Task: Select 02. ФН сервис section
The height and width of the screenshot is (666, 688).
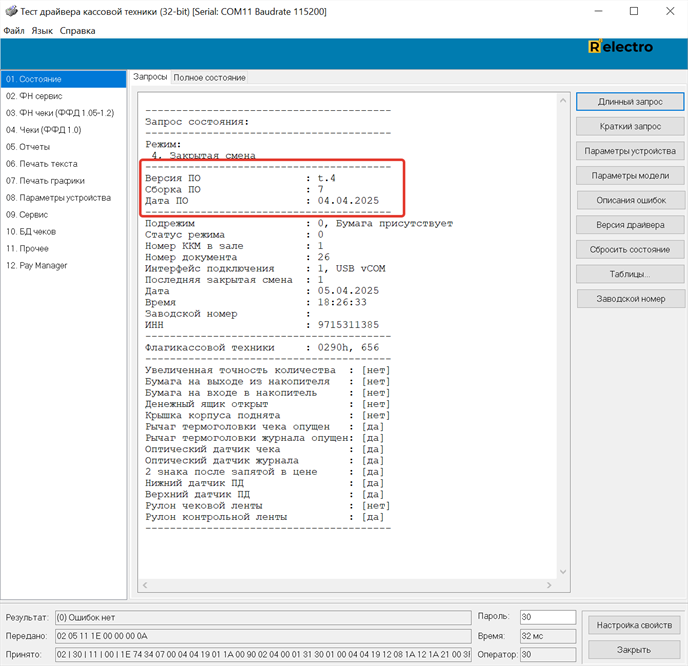Action: pos(64,96)
